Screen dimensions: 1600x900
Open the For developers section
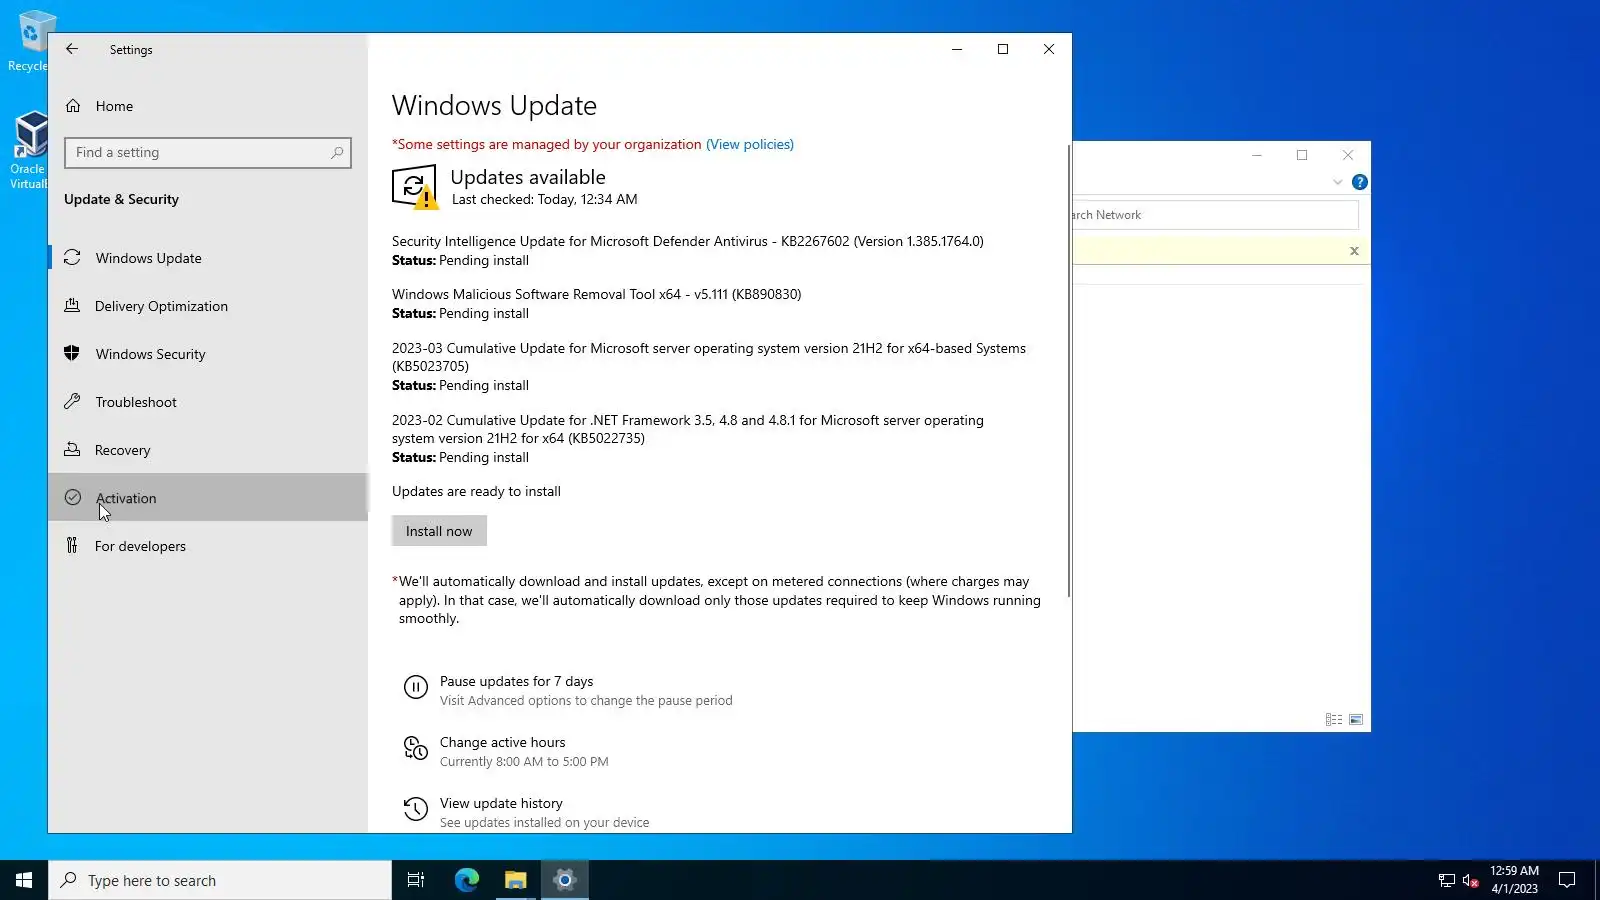208,546
